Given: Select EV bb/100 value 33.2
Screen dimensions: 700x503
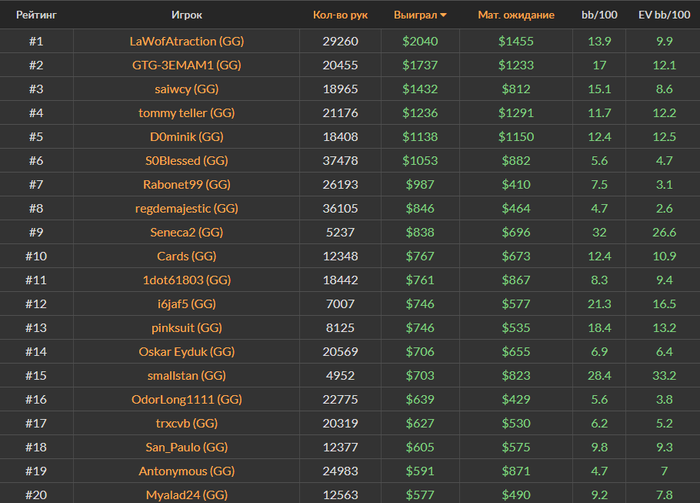Looking at the screenshot, I should (x=664, y=376).
